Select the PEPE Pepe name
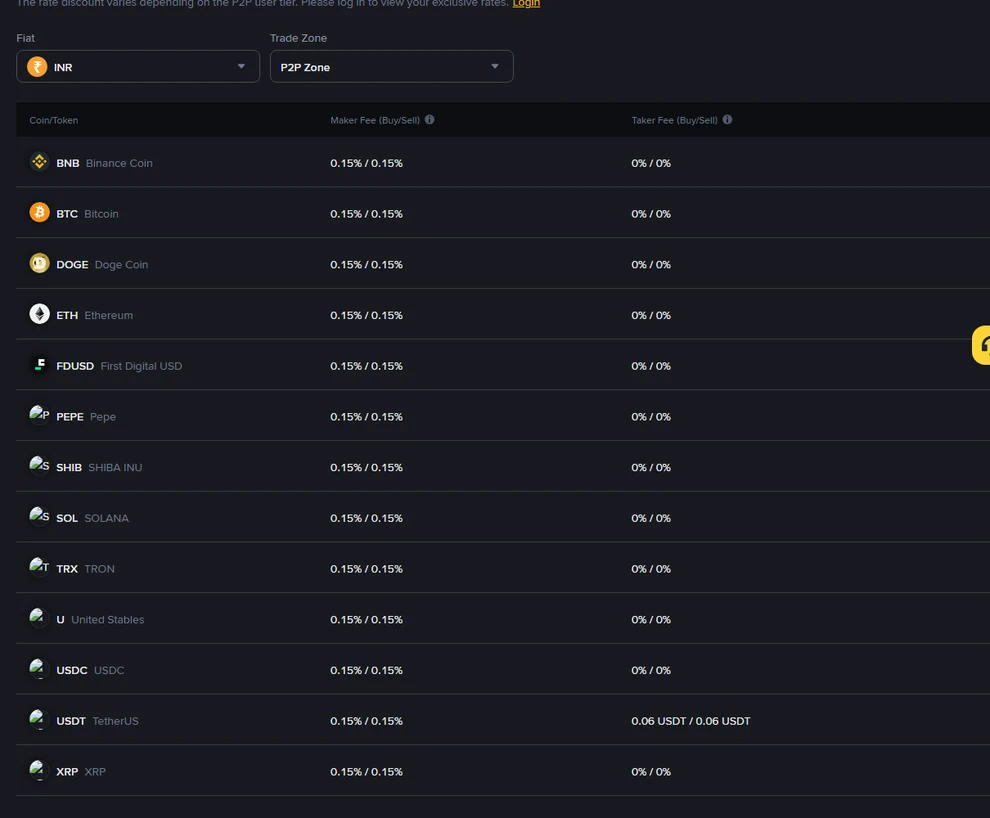Viewport: 990px width, 818px height. (86, 417)
